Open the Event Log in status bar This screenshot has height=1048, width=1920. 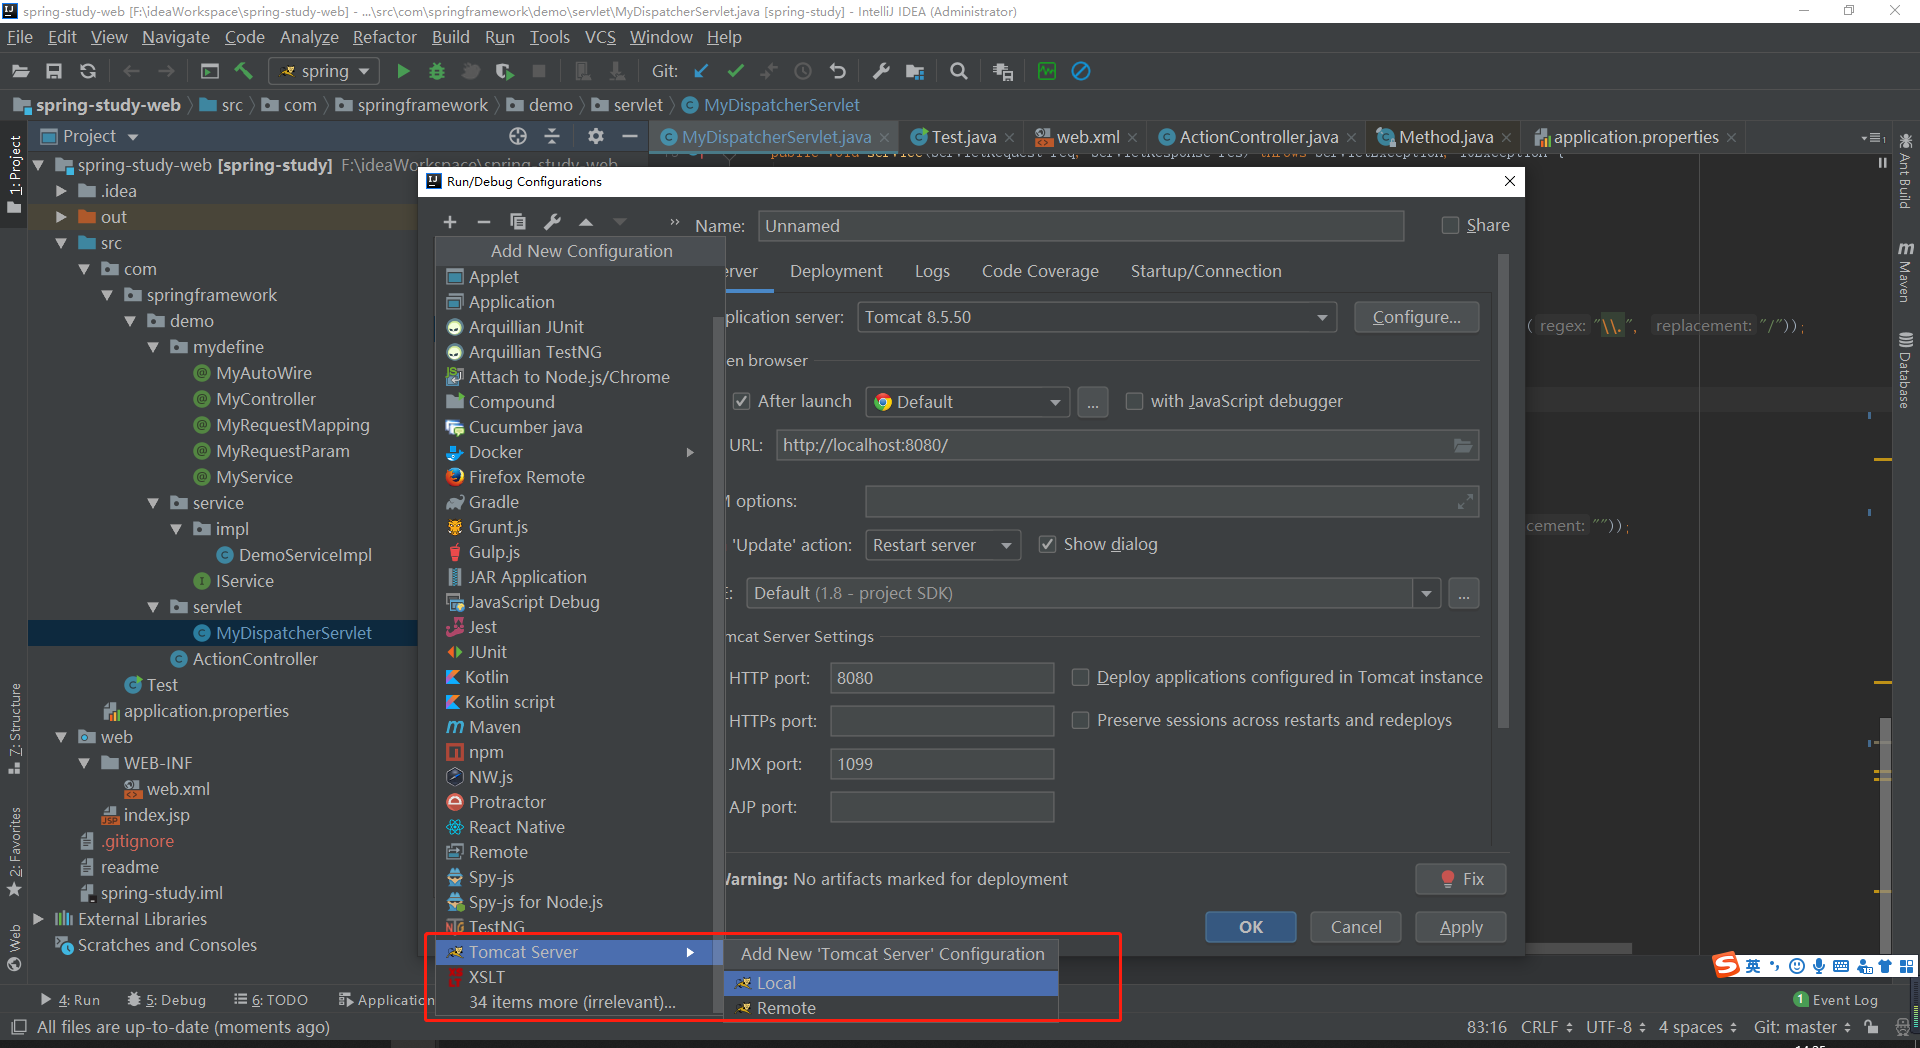coord(1836,999)
